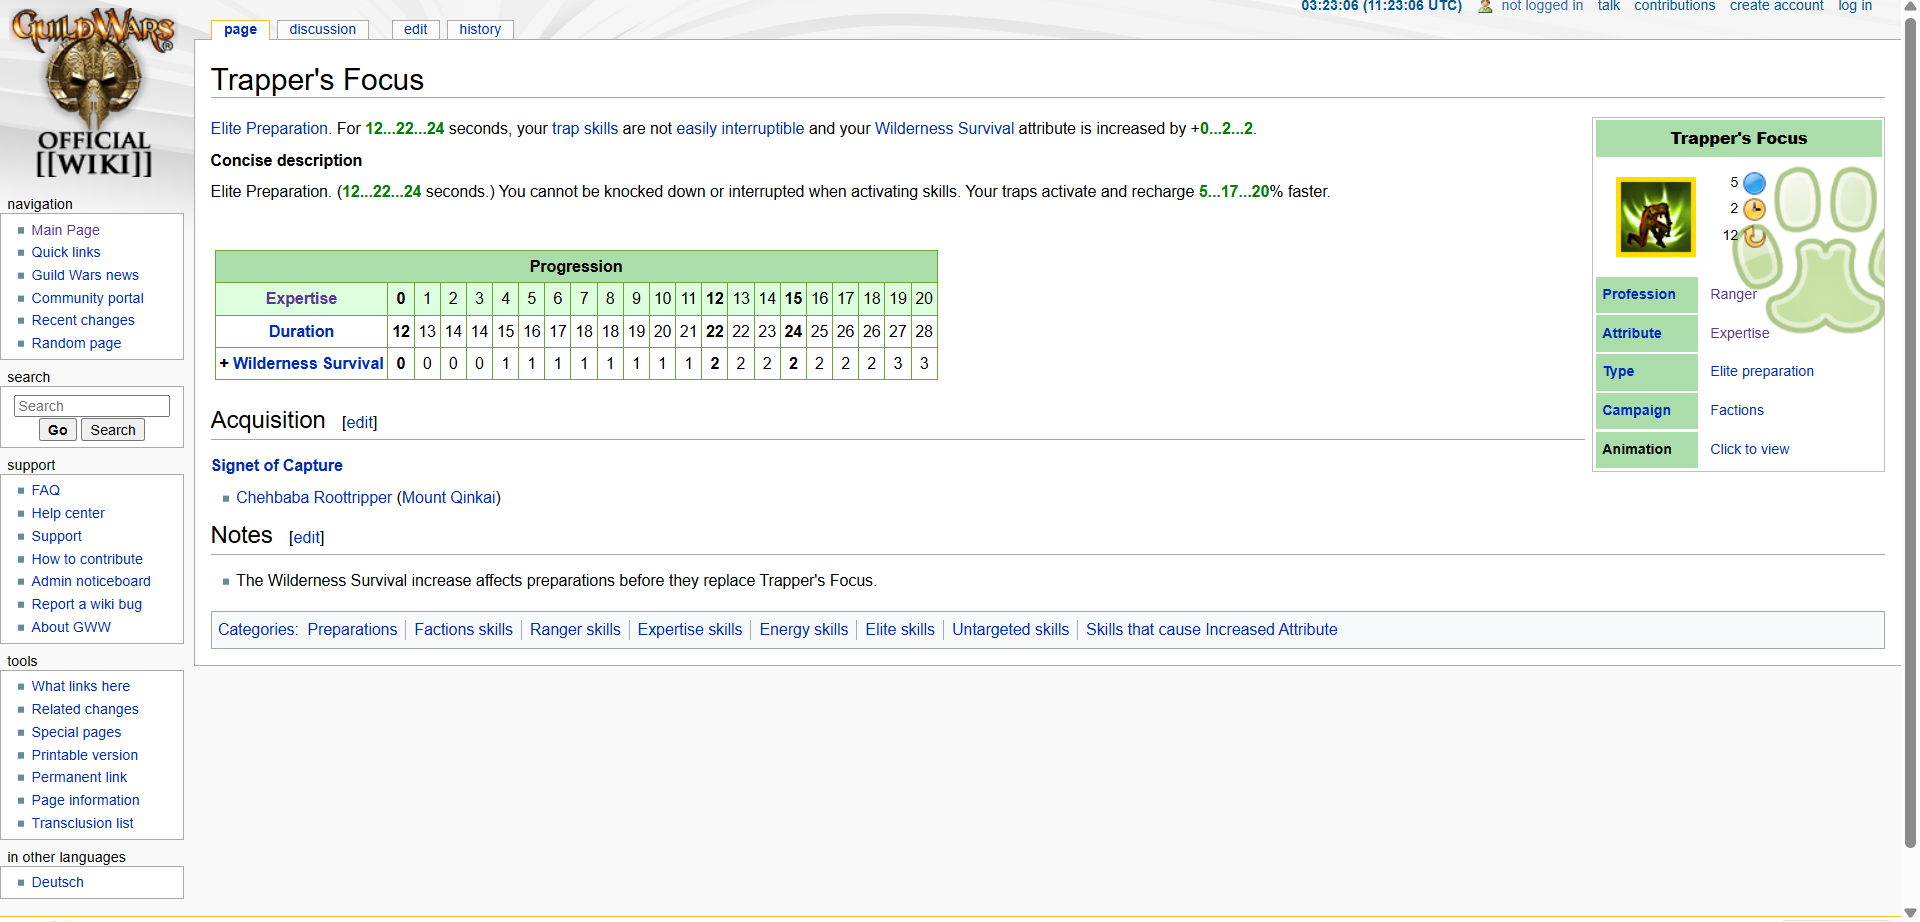Open Factions skills category
This screenshot has width=1920, height=922.
point(463,629)
